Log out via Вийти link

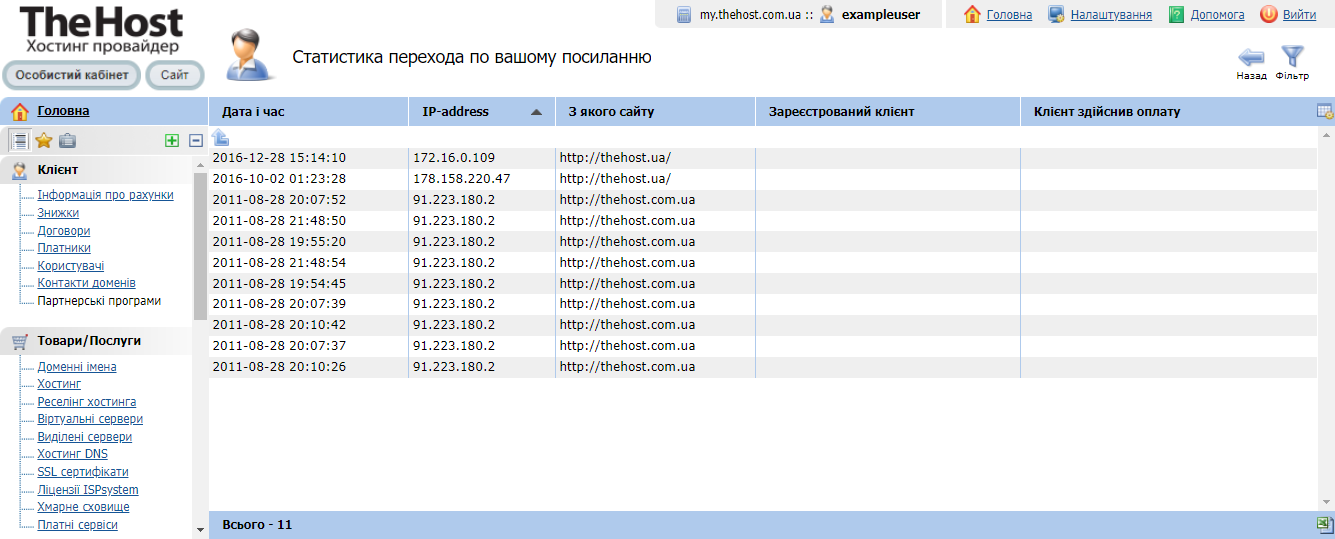1299,15
